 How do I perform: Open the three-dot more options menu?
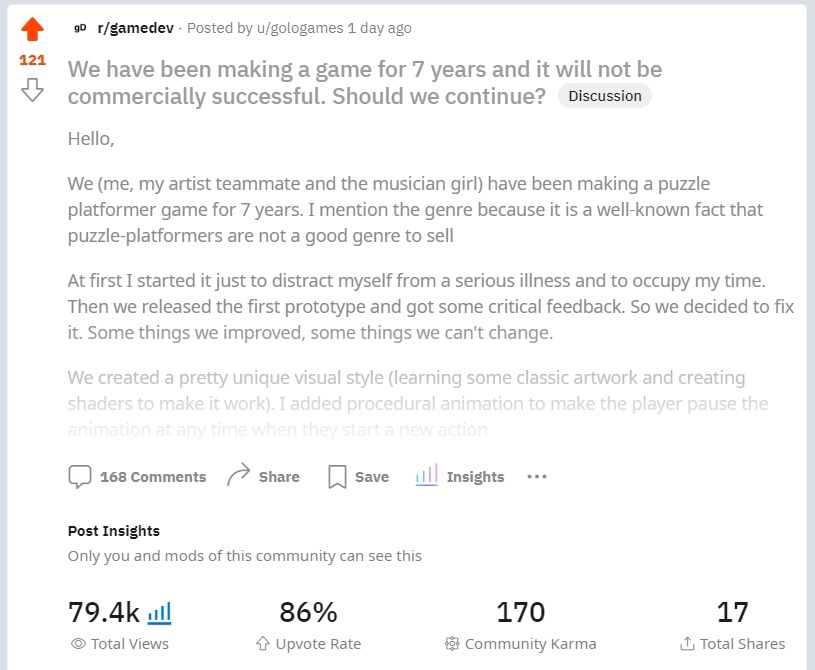[537, 477]
